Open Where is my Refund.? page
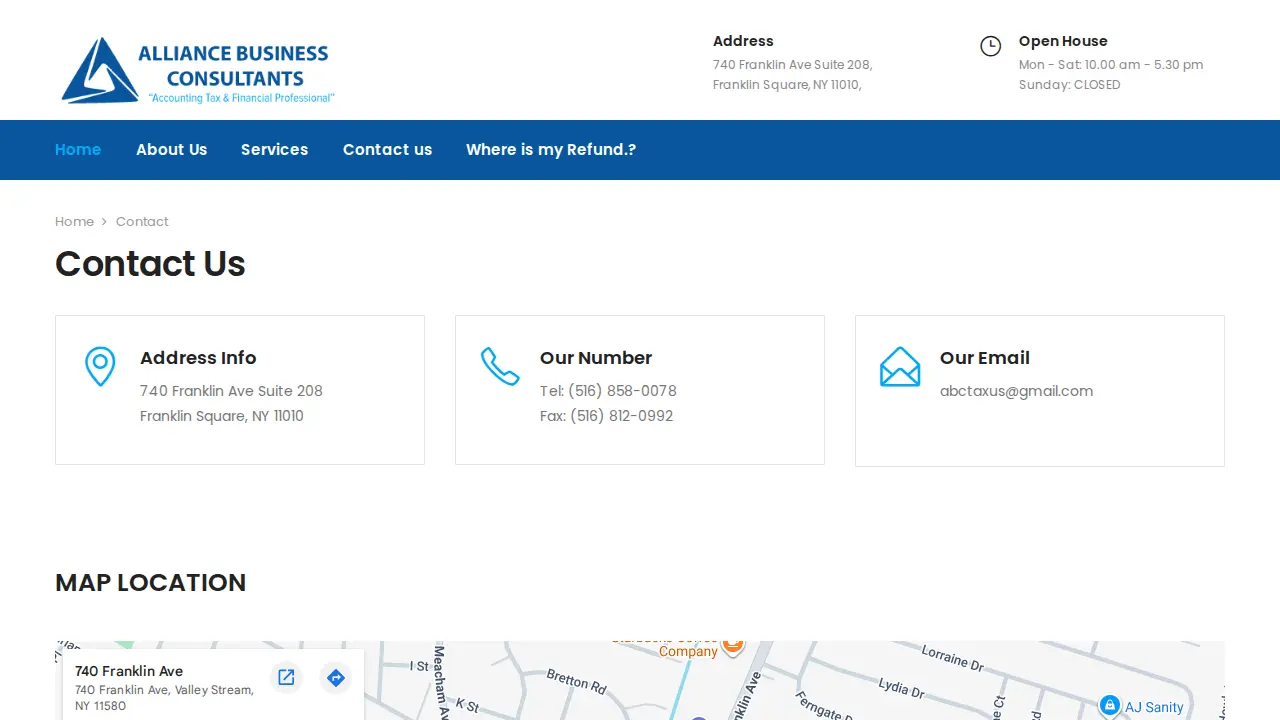1280x720 pixels. [551, 150]
